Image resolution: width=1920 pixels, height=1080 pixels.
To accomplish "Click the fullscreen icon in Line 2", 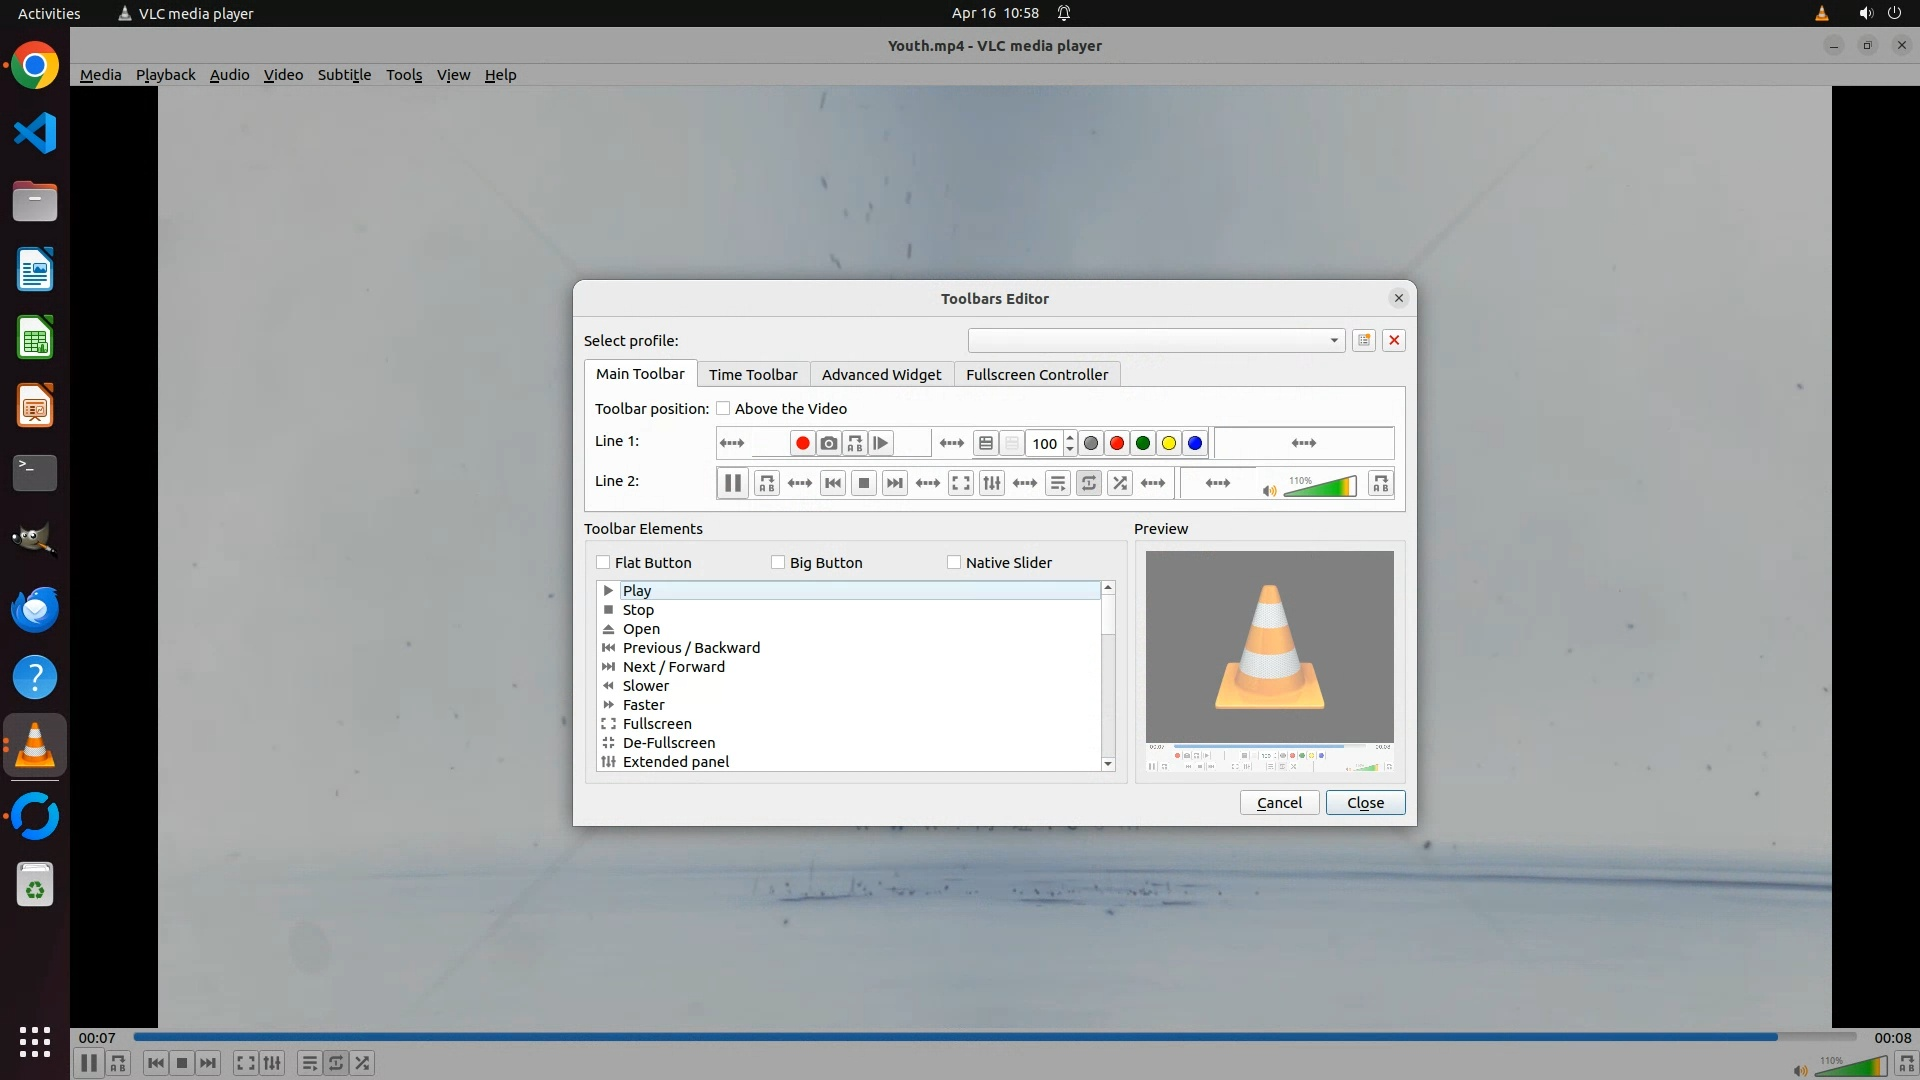I will coord(960,483).
